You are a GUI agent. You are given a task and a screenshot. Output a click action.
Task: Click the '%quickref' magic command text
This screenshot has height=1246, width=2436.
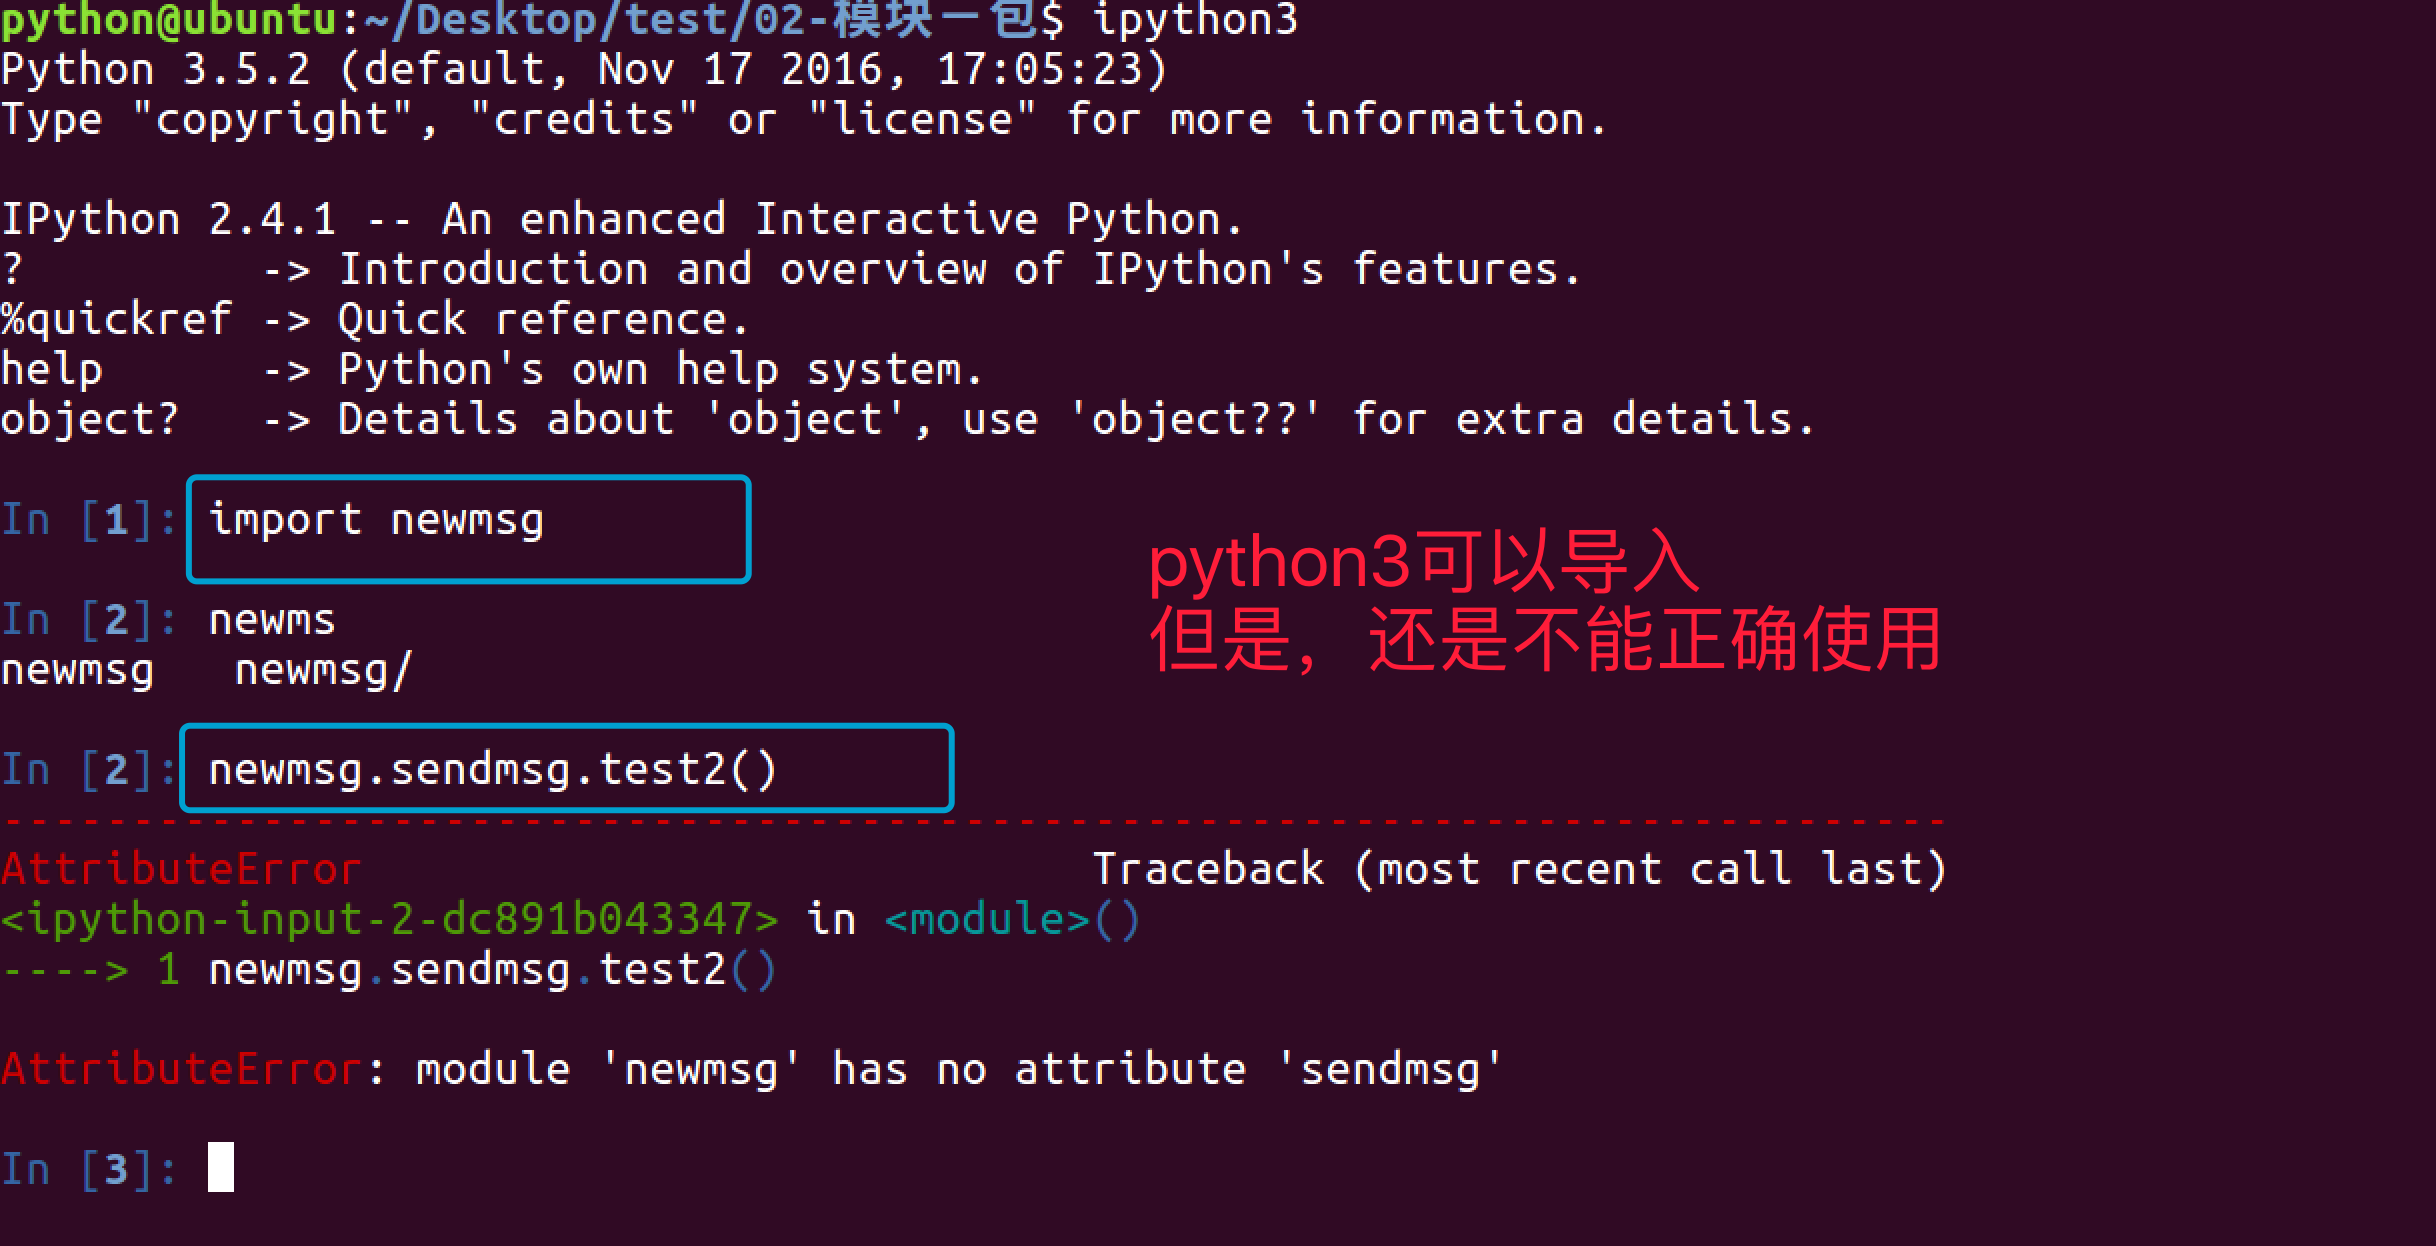116,320
